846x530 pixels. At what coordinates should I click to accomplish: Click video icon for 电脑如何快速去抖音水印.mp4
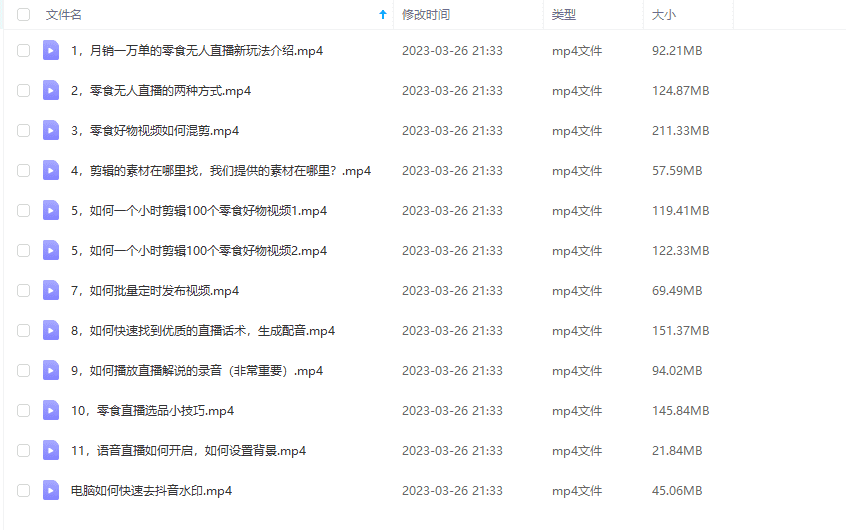[x=51, y=491]
